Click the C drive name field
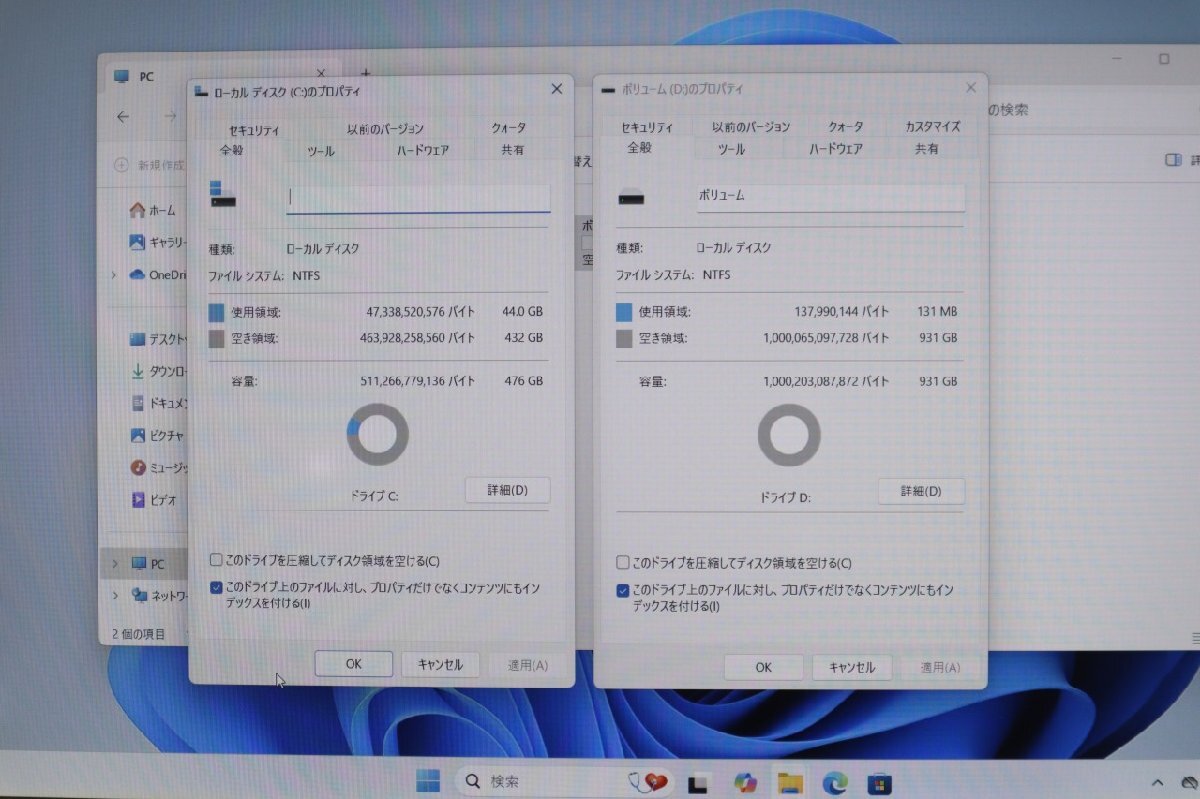 [418, 197]
